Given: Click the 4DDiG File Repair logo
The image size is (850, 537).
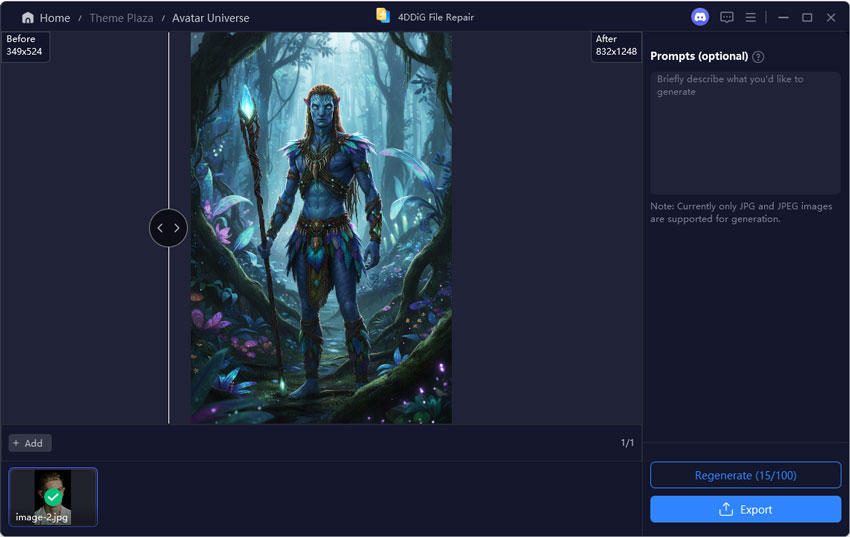Looking at the screenshot, I should pos(383,16).
